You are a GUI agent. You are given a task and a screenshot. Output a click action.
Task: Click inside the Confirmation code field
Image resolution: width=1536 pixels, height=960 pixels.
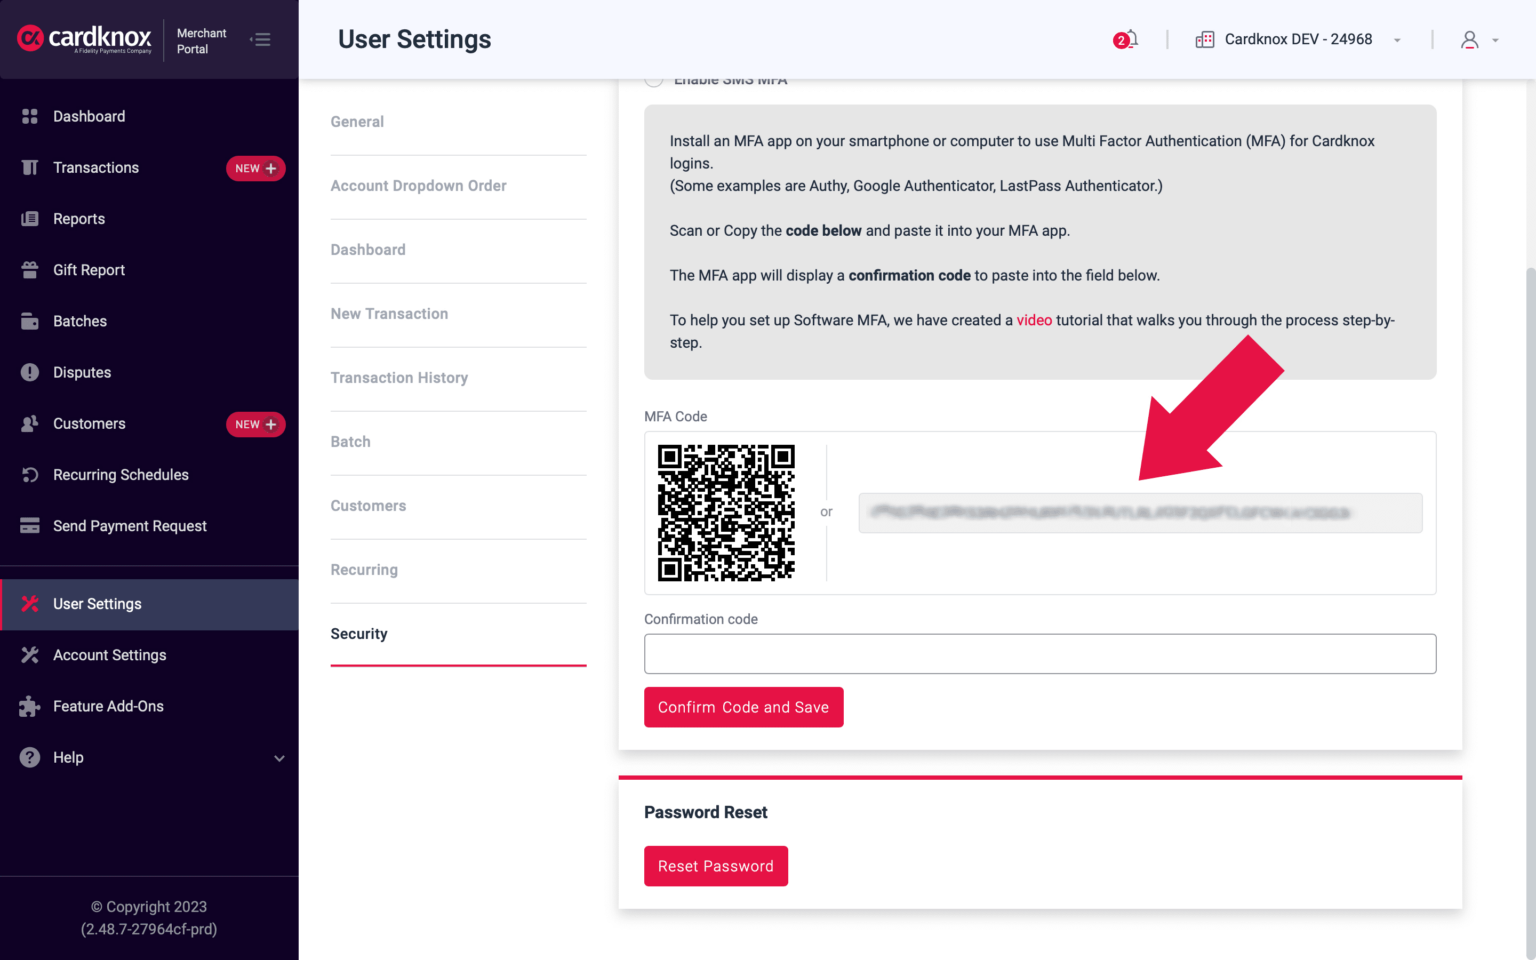click(x=1040, y=653)
